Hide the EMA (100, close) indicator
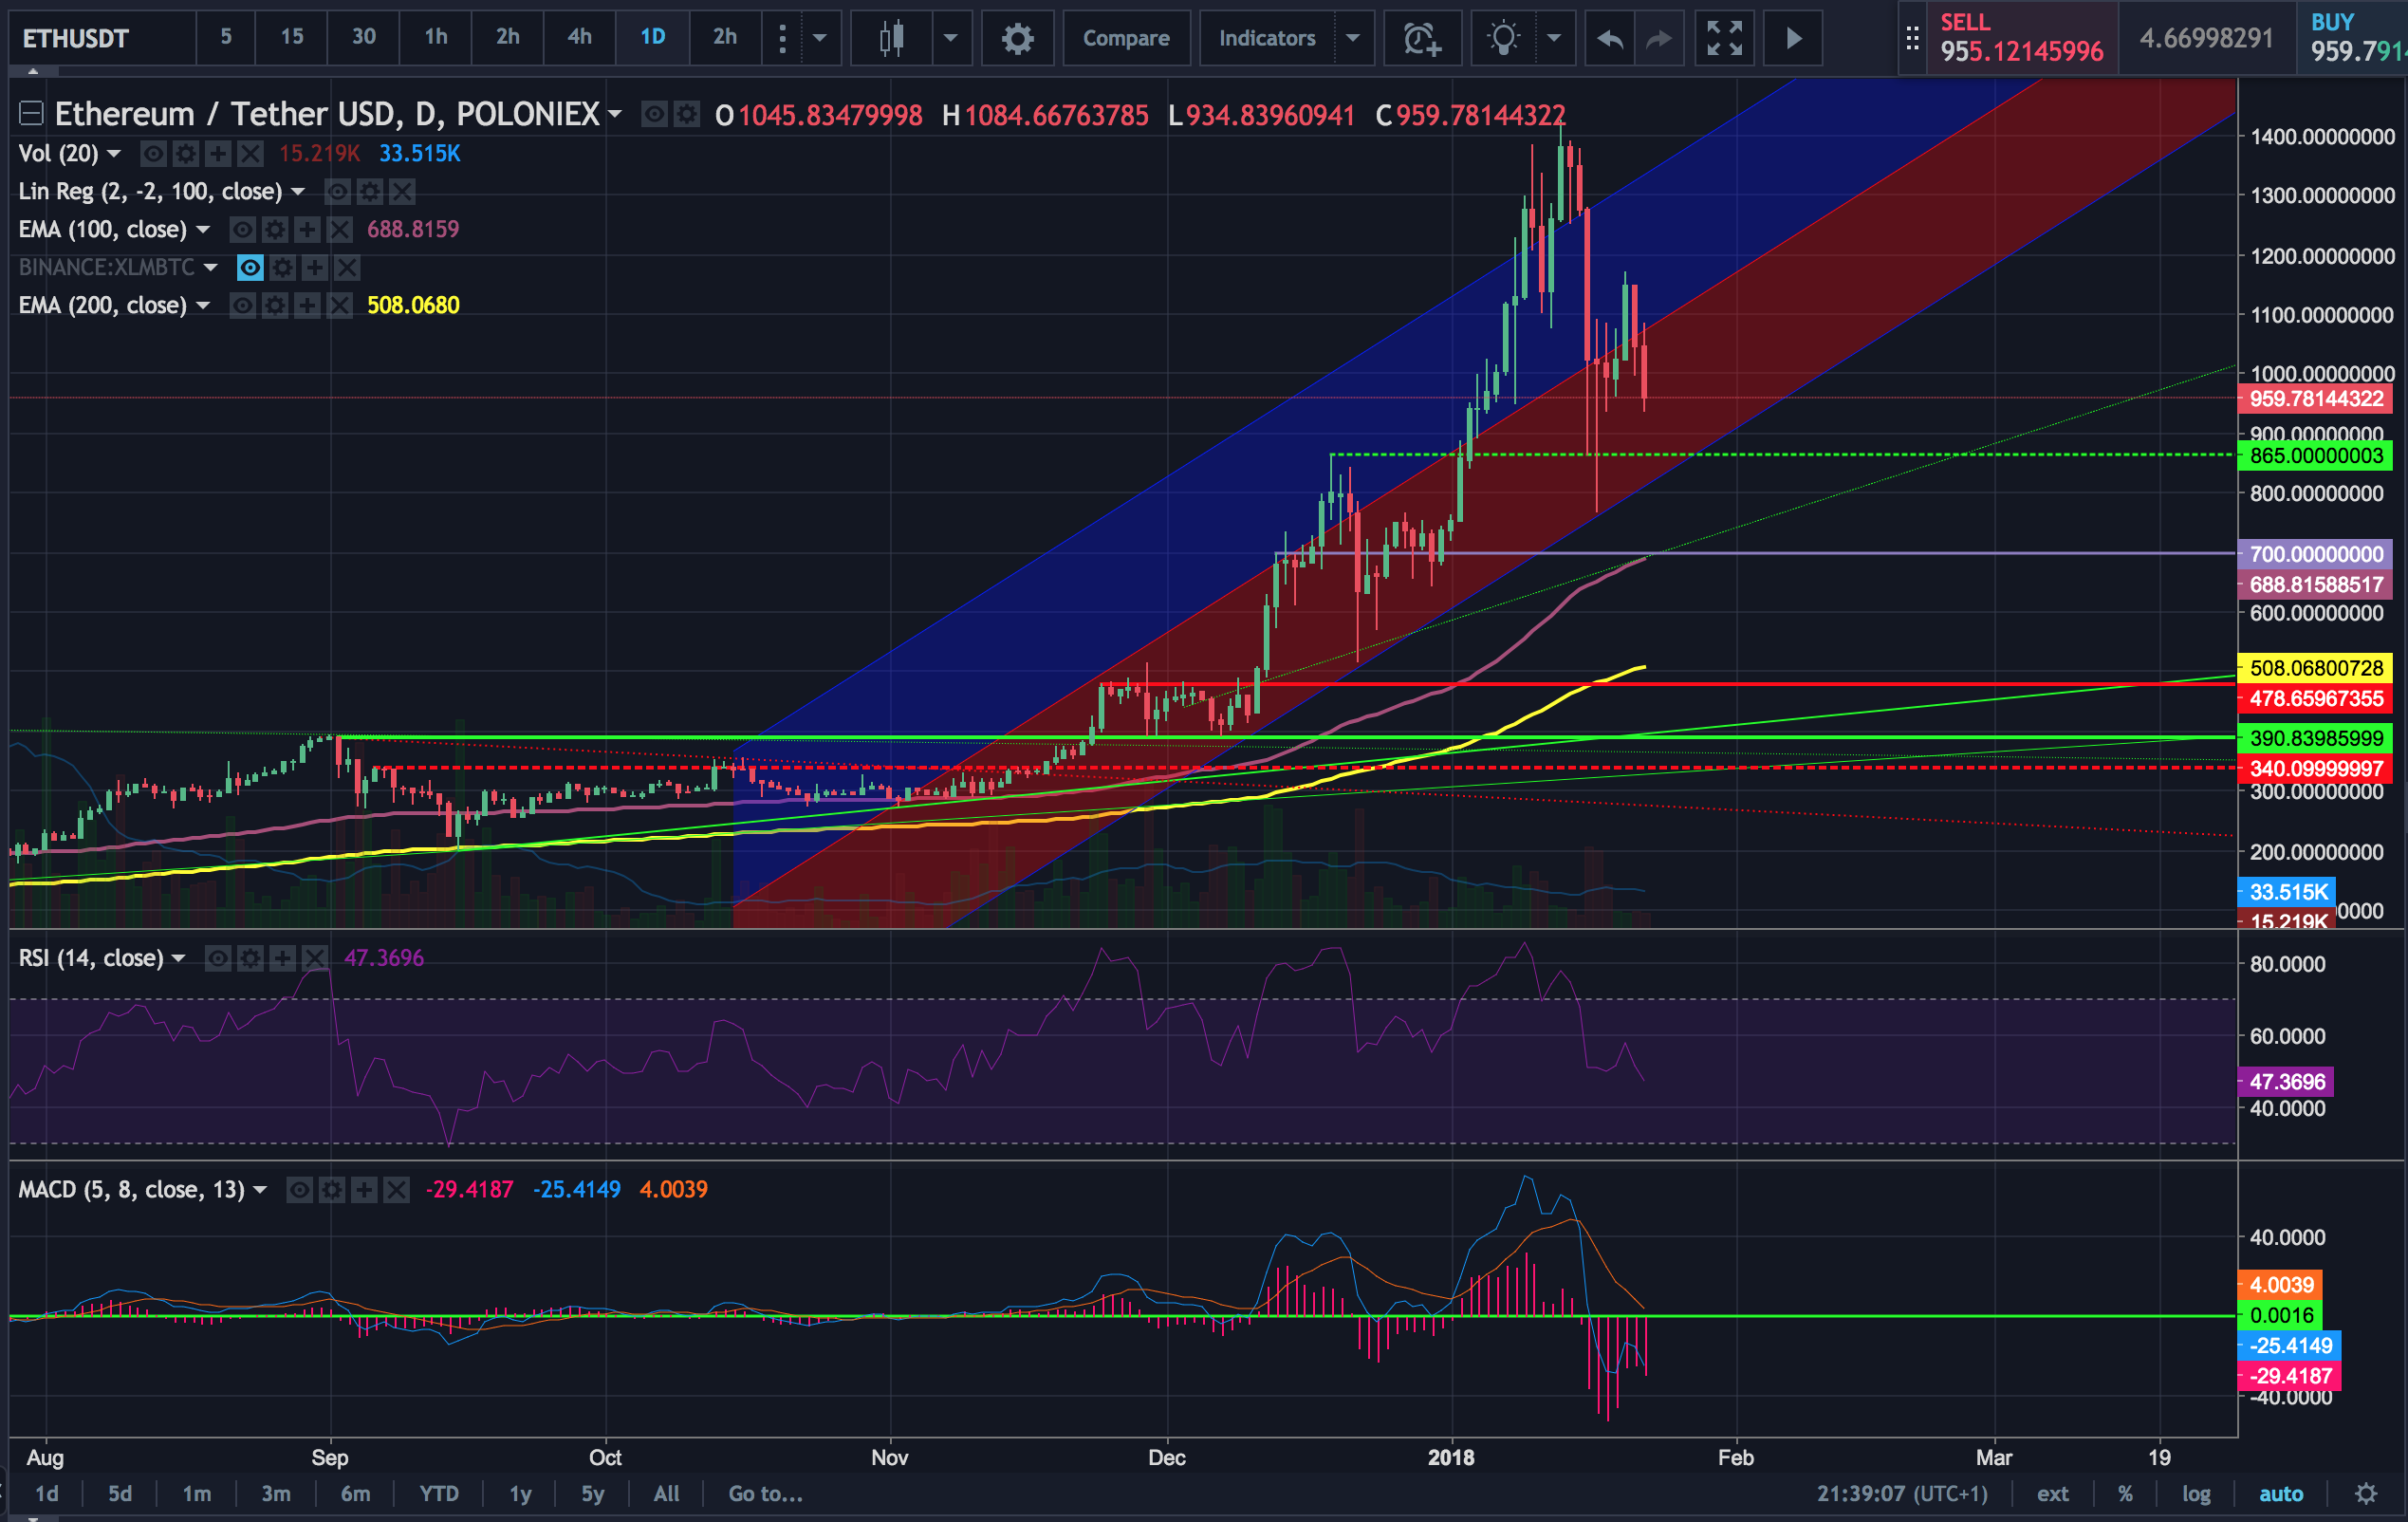Screen dimensions: 2408x1522 coord(242,230)
